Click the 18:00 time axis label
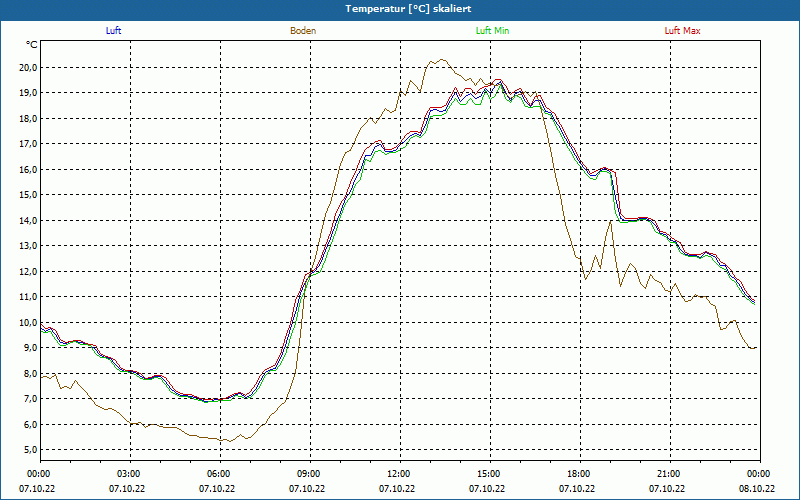 pos(580,474)
